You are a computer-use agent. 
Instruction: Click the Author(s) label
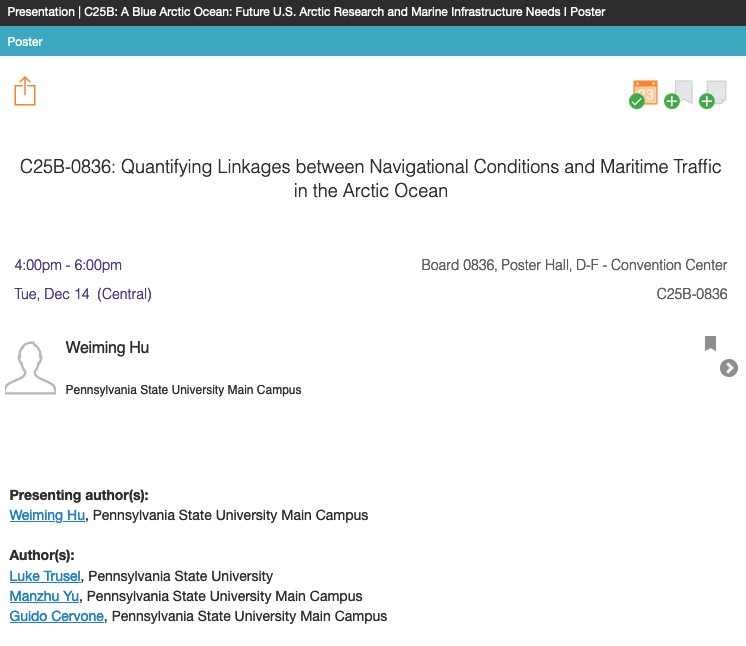(42, 555)
